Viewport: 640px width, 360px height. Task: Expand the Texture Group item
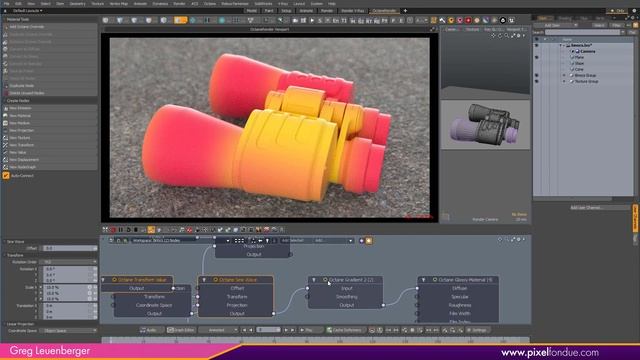point(564,82)
